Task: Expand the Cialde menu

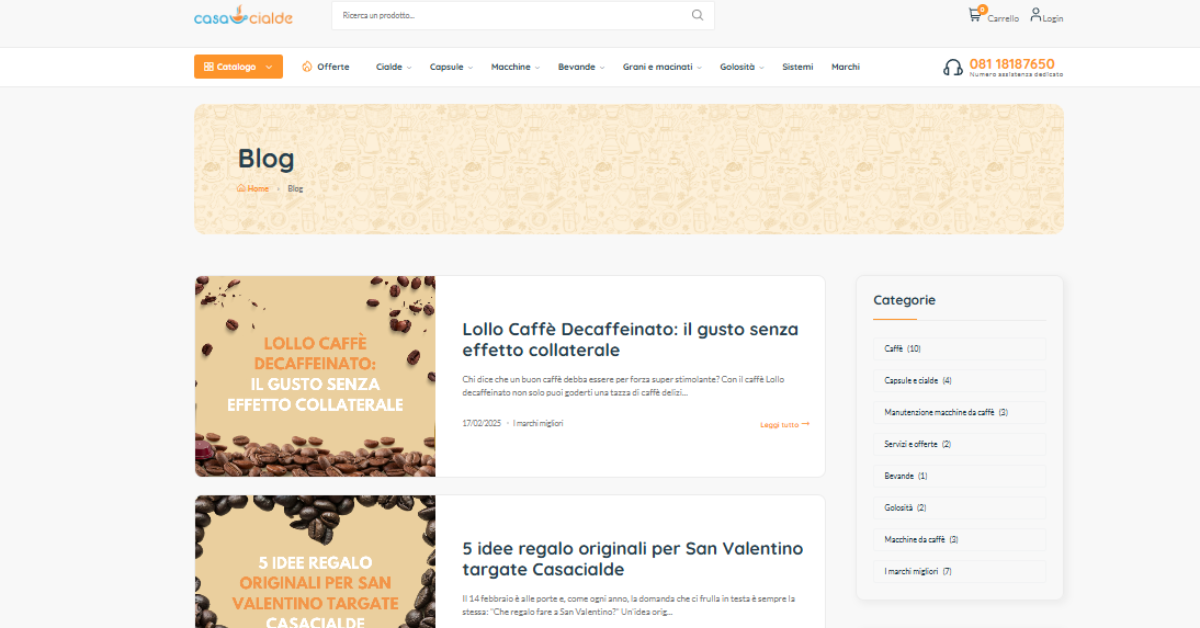Action: (394, 67)
